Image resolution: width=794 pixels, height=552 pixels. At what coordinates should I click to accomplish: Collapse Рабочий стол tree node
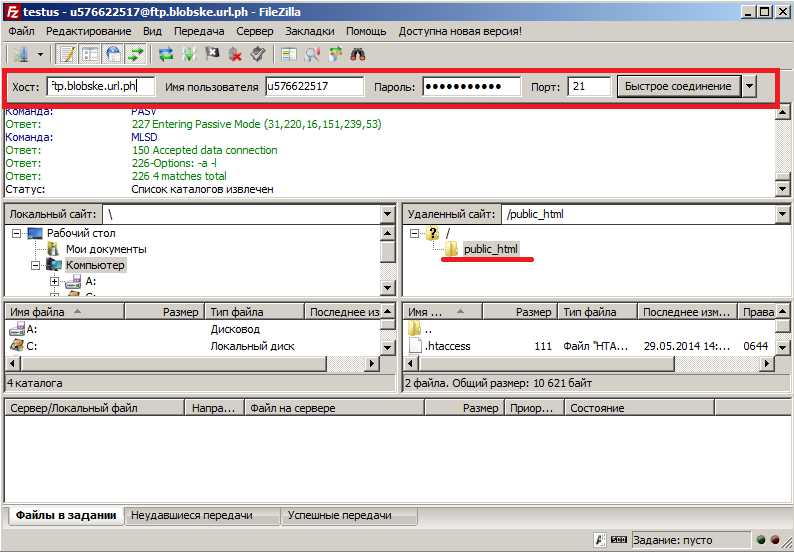click(16, 233)
